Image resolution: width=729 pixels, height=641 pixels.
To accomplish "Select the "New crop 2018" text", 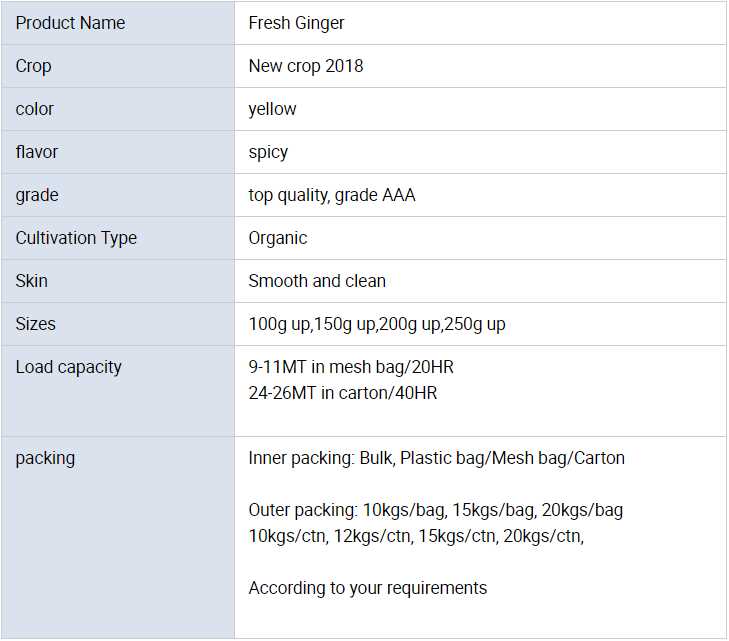I will [305, 66].
